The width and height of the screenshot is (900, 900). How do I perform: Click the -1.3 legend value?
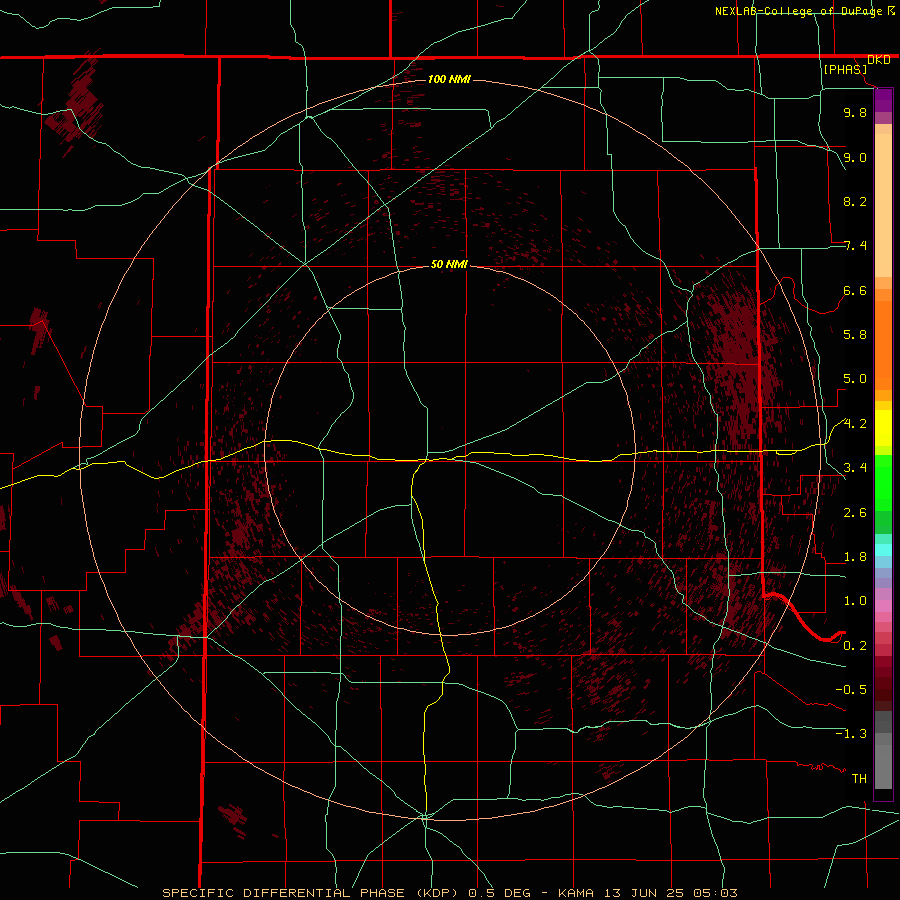851,734
